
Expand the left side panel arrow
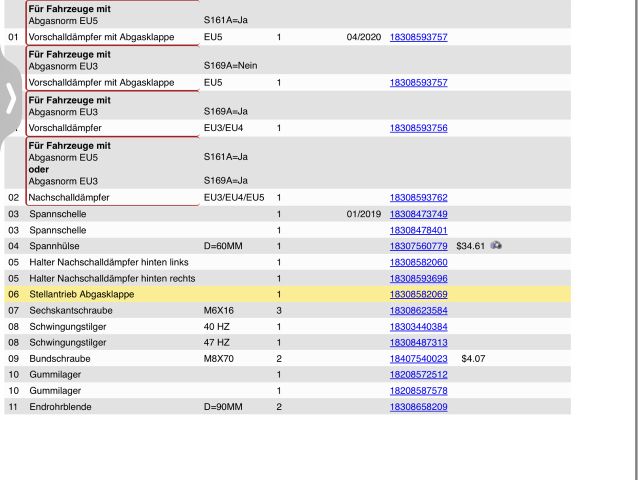point(10,99)
